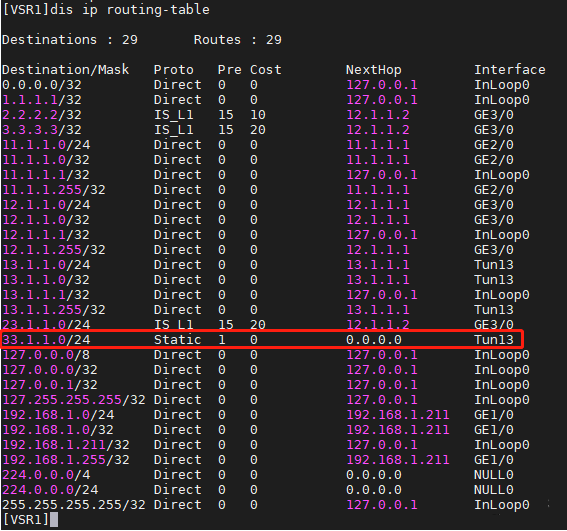Click the Destination/Mask column header
Screen dimensions: 567x531
(x=65, y=69)
